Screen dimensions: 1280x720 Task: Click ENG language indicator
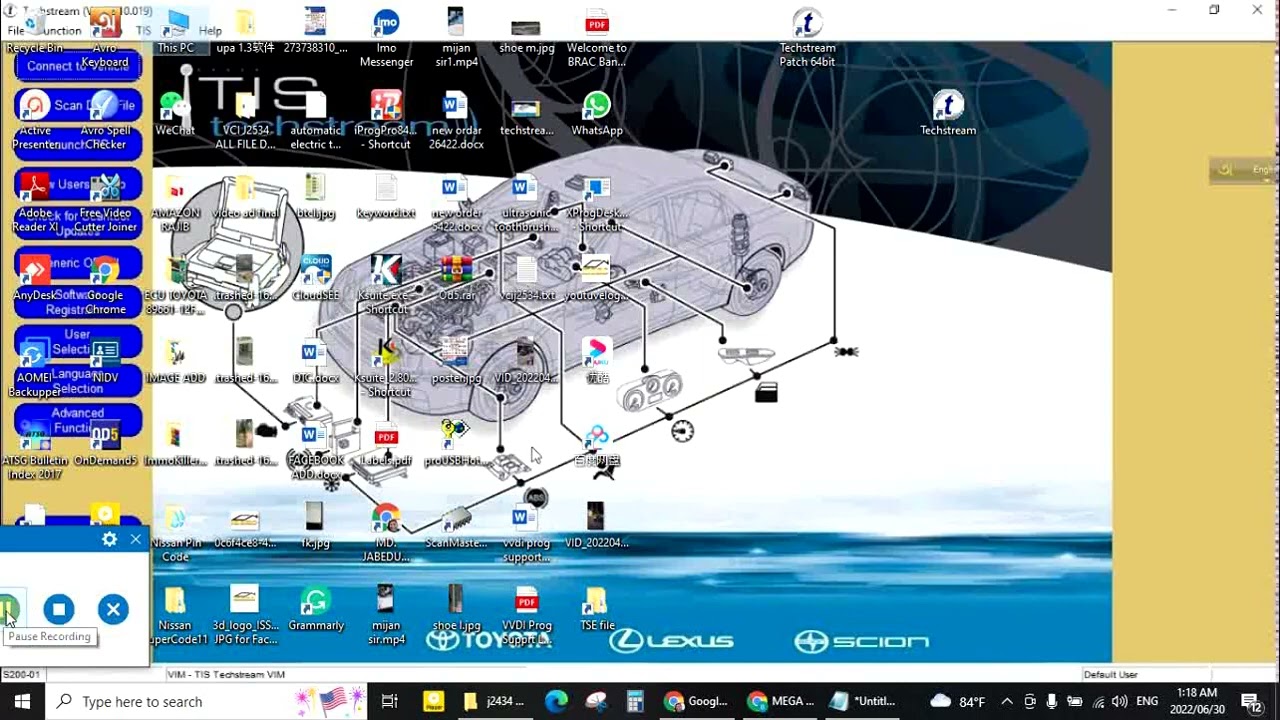(x=1147, y=701)
